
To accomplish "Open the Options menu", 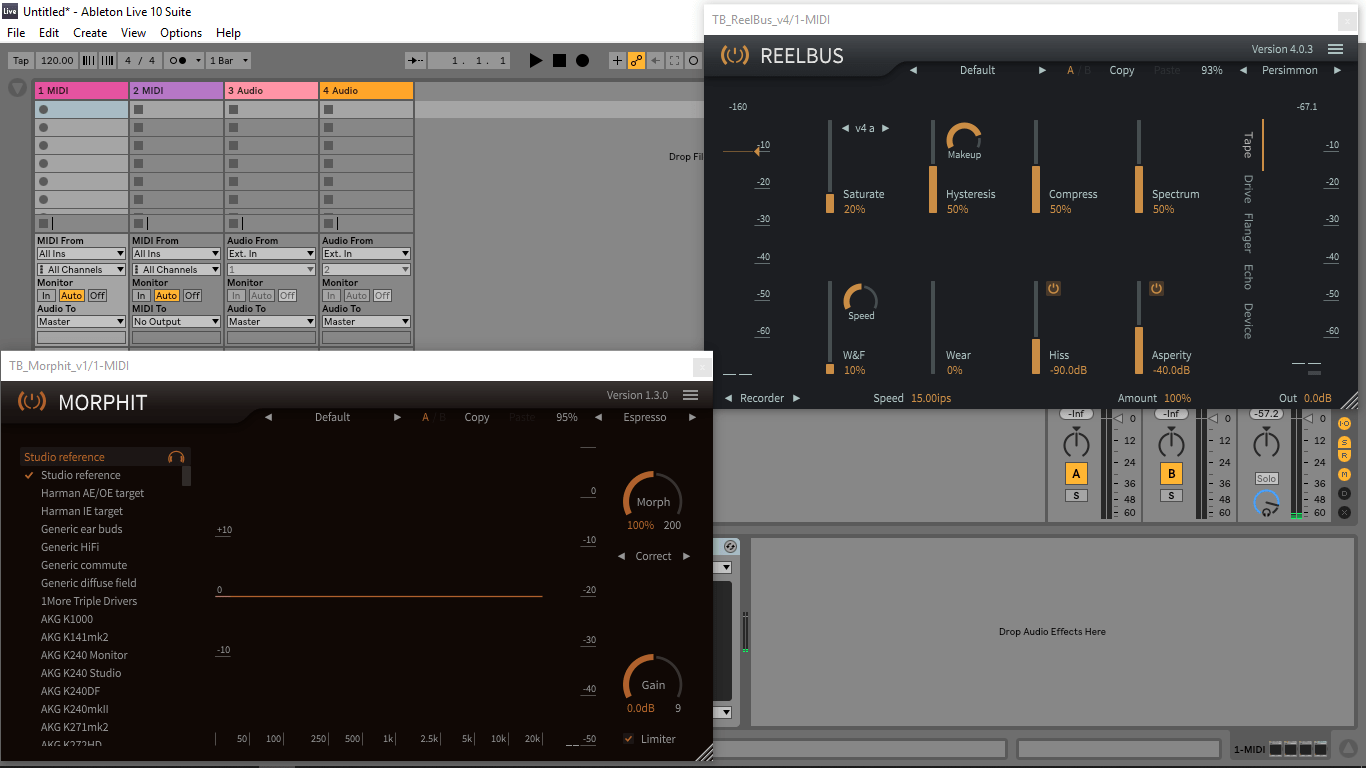I will tap(181, 33).
